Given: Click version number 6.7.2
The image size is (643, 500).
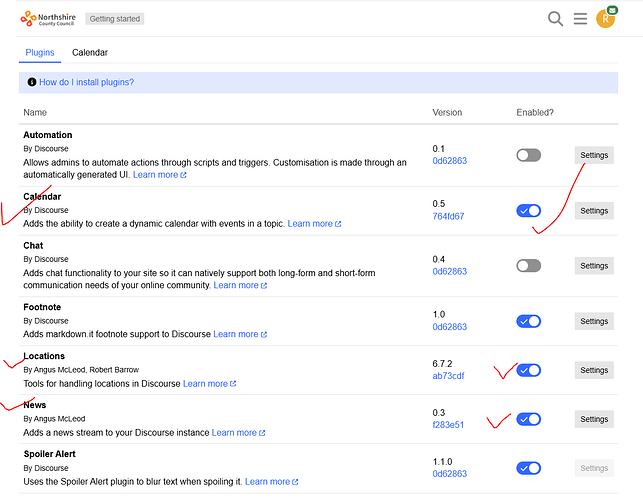Looking at the screenshot, I should pyautogui.click(x=442, y=364).
